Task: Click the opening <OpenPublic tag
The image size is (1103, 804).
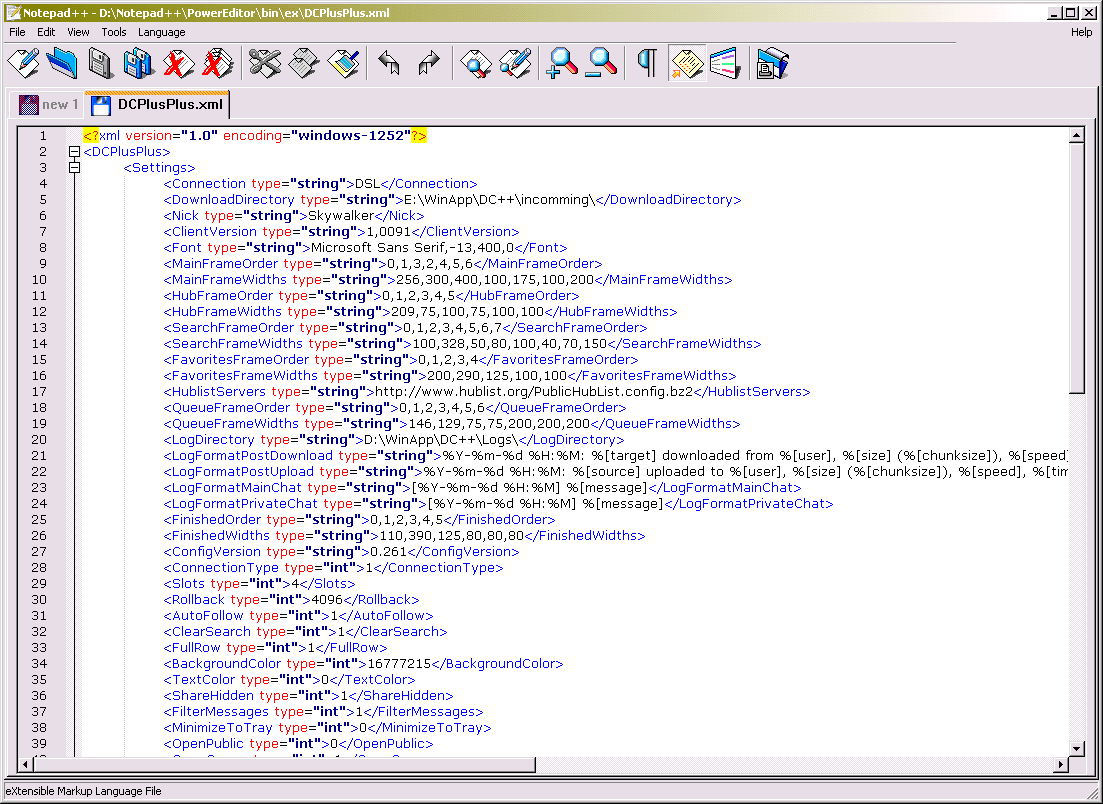Action: [203, 744]
